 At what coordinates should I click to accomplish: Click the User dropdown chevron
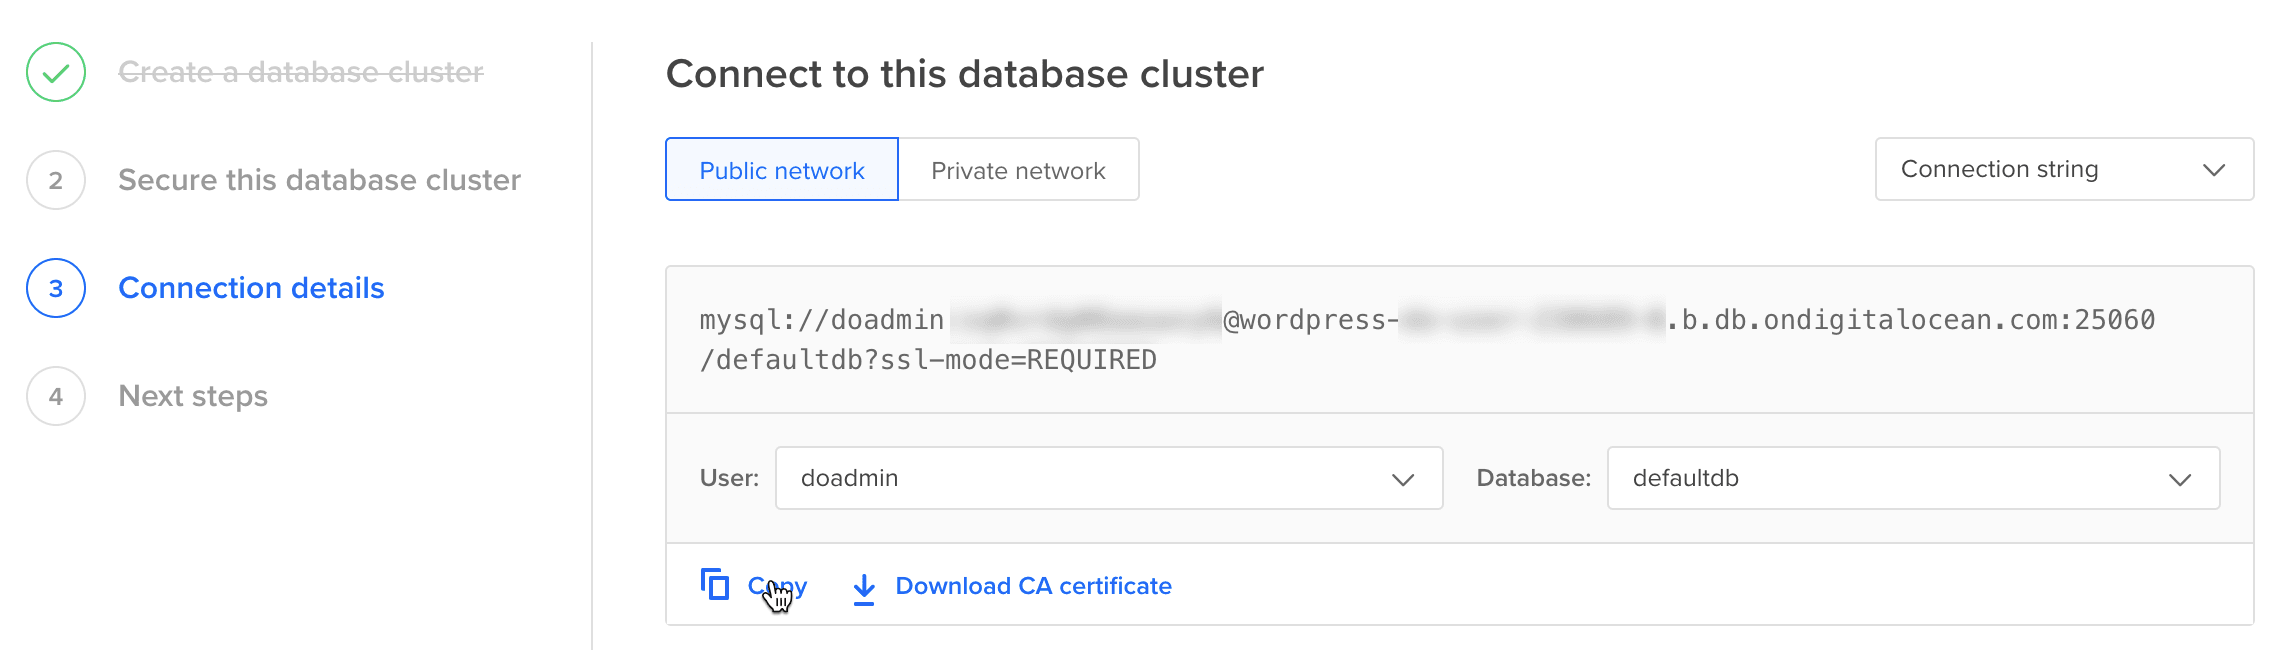pos(1408,478)
